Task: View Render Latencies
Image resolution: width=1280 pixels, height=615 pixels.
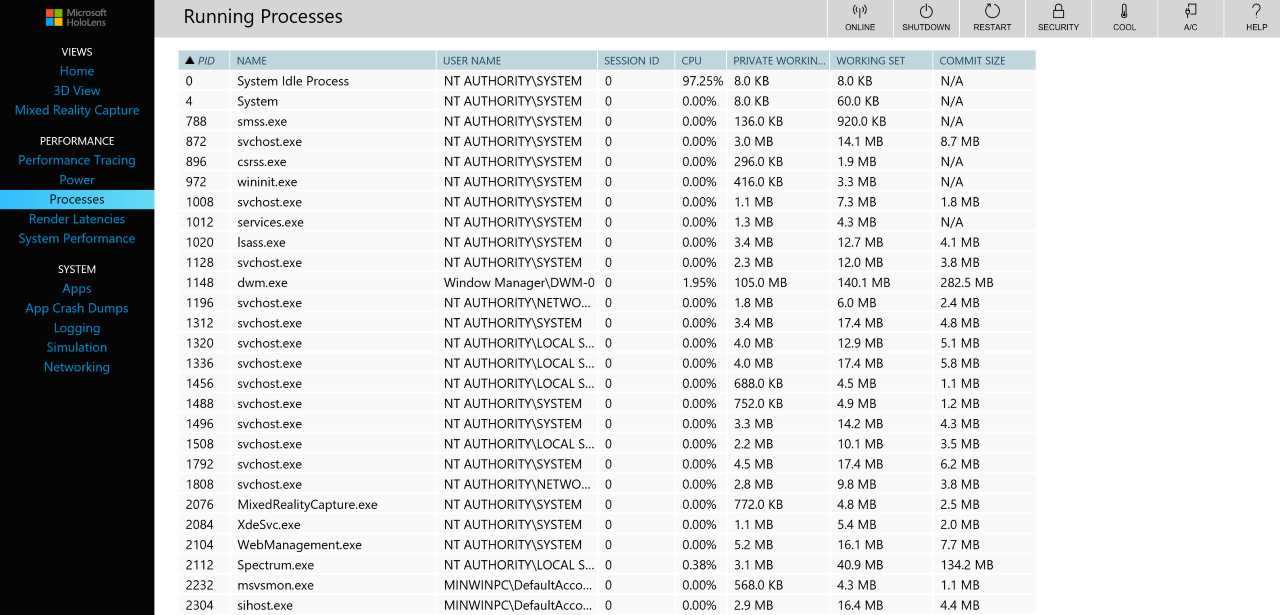Action: [x=76, y=219]
